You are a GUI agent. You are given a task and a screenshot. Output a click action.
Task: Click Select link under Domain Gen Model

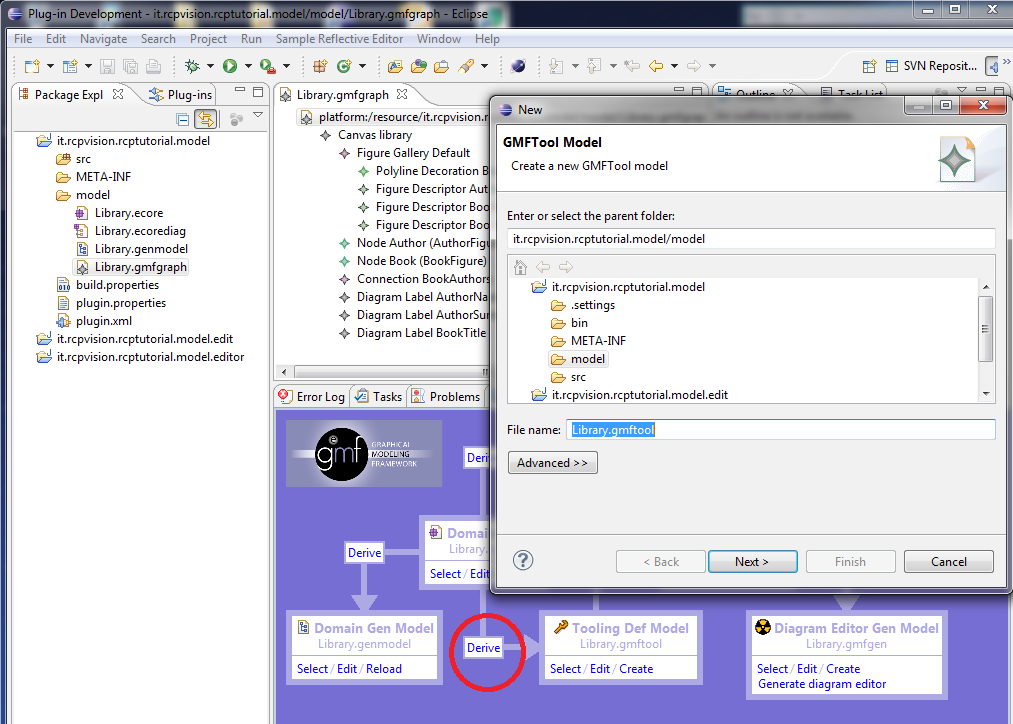pyautogui.click(x=312, y=669)
